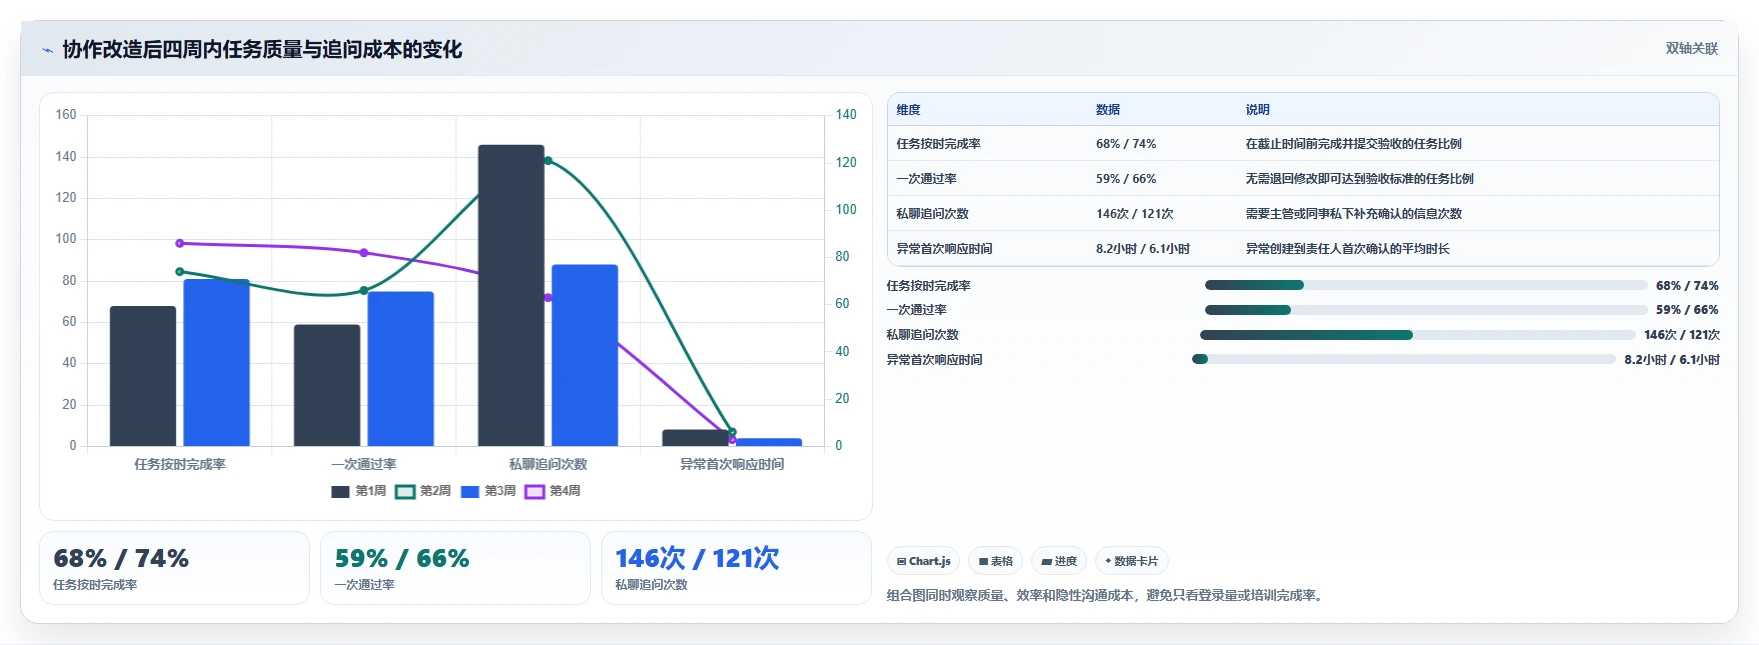Open the 68% / 74% 任务按时完成率 data card
The height and width of the screenshot is (645, 1759).
(174, 568)
